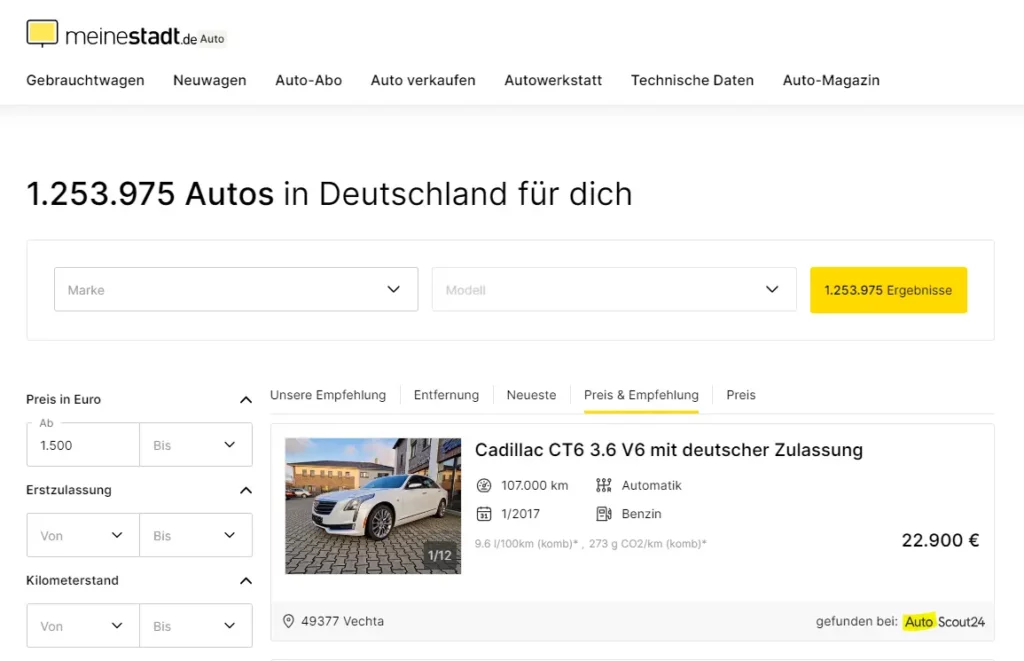
Task: Click the gearbox icon beside Automatik
Action: pos(603,485)
